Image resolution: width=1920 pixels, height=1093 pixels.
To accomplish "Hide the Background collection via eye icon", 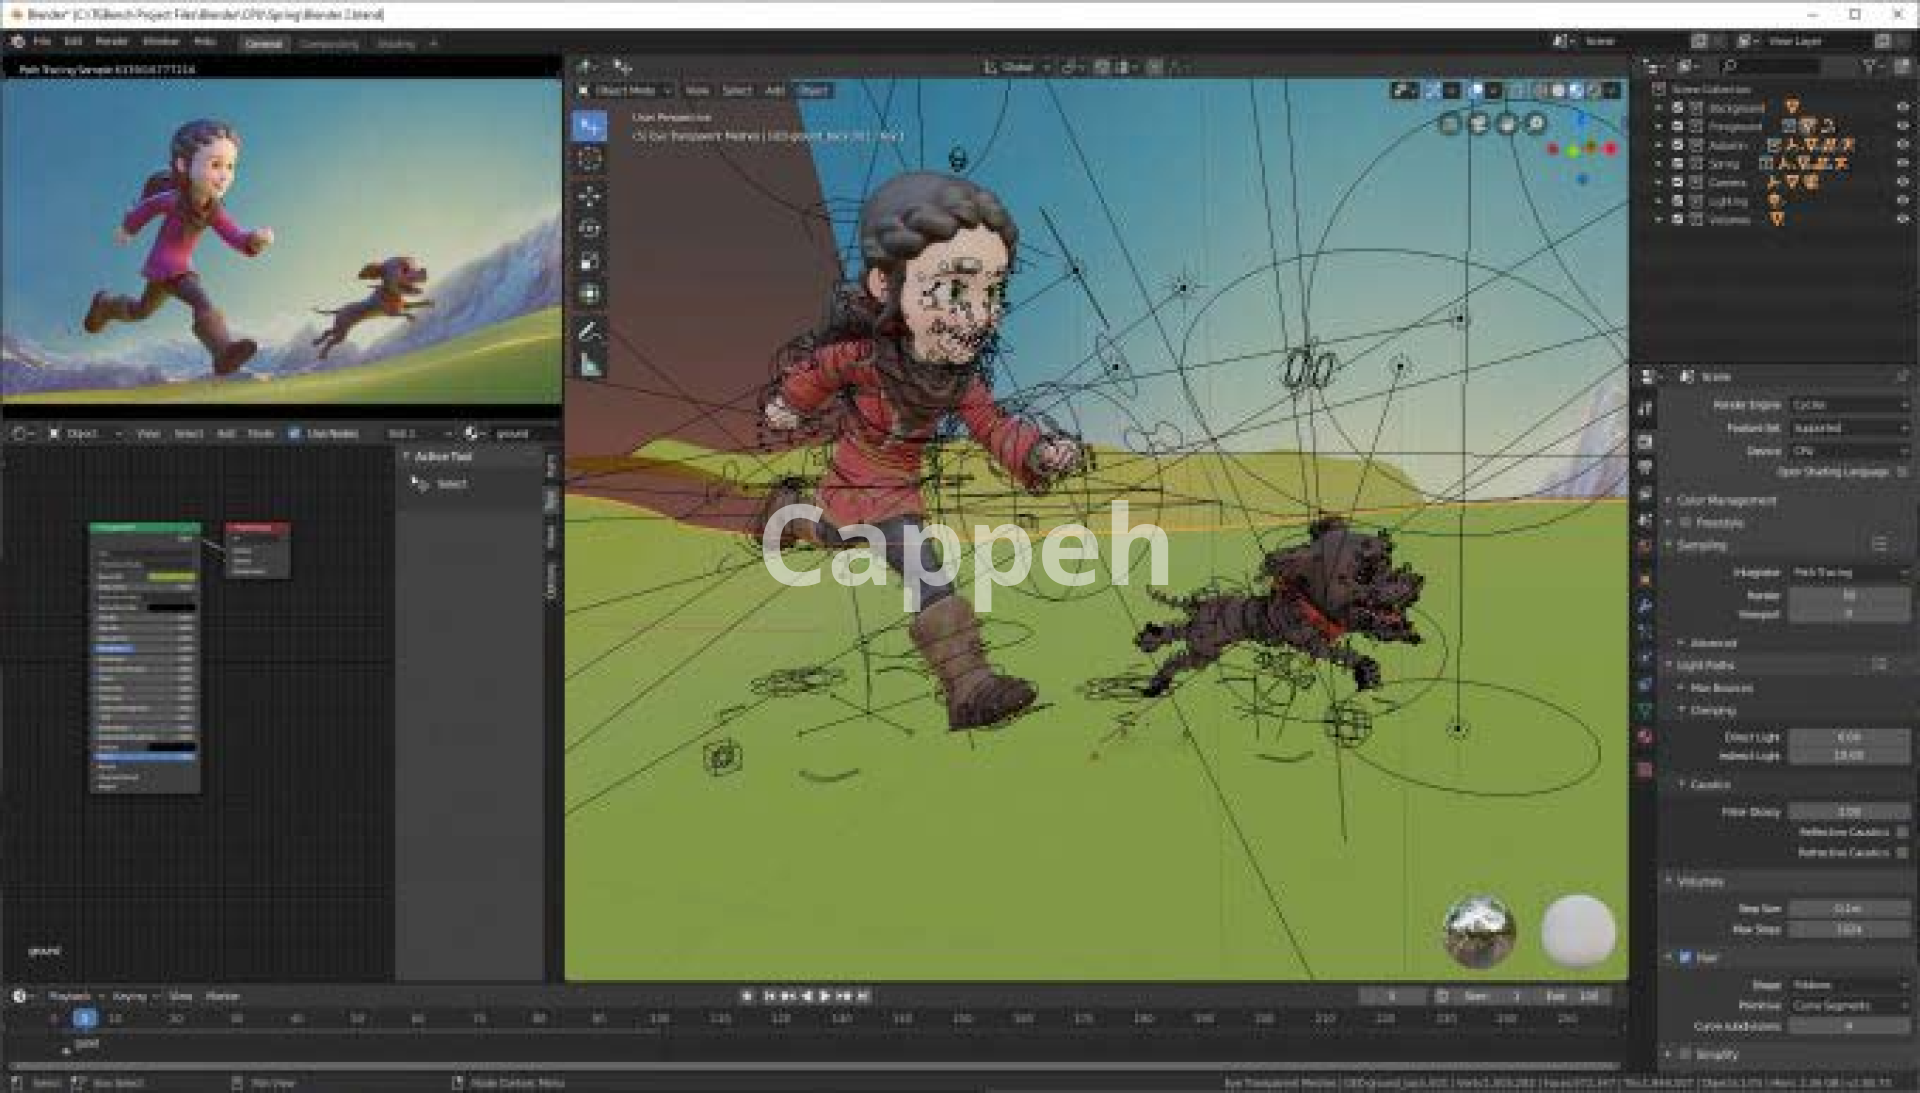I will [x=1901, y=107].
